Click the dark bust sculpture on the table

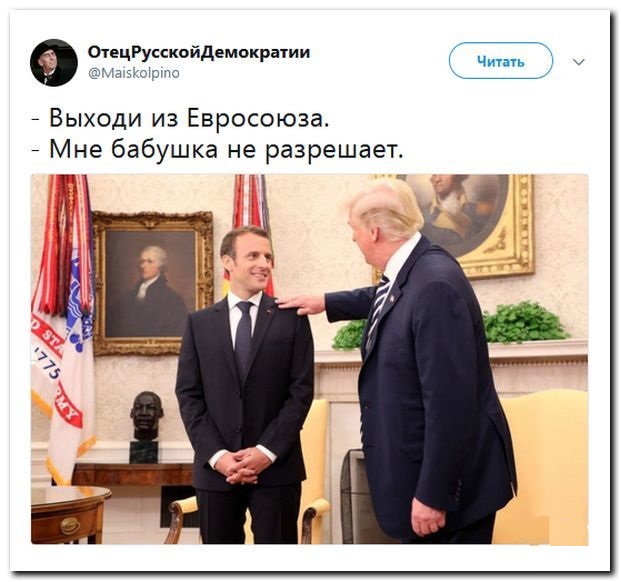pos(145,427)
